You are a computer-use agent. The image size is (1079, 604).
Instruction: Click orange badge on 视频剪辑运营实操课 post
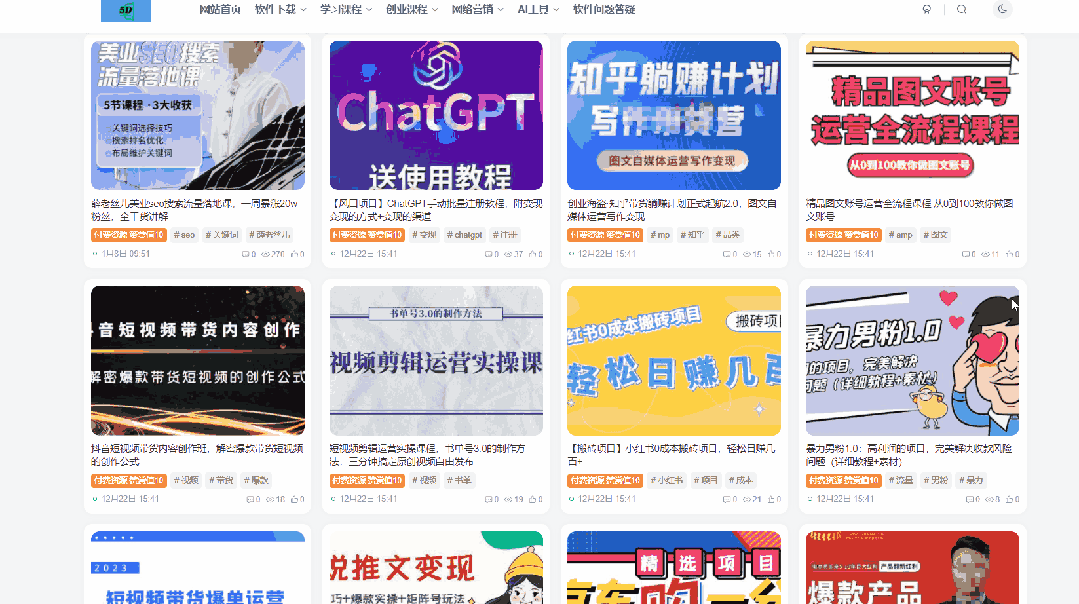(367, 480)
